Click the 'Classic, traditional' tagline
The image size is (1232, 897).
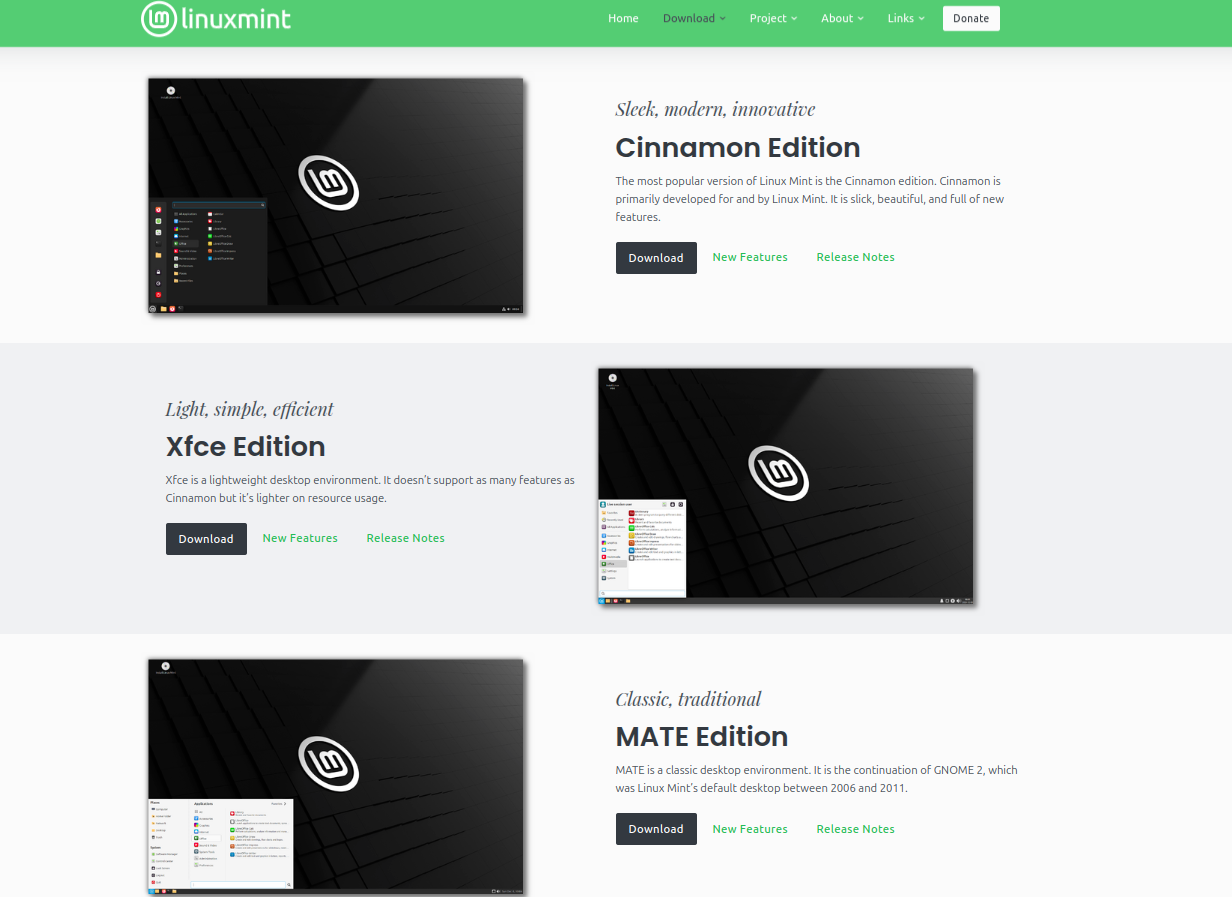tap(689, 699)
